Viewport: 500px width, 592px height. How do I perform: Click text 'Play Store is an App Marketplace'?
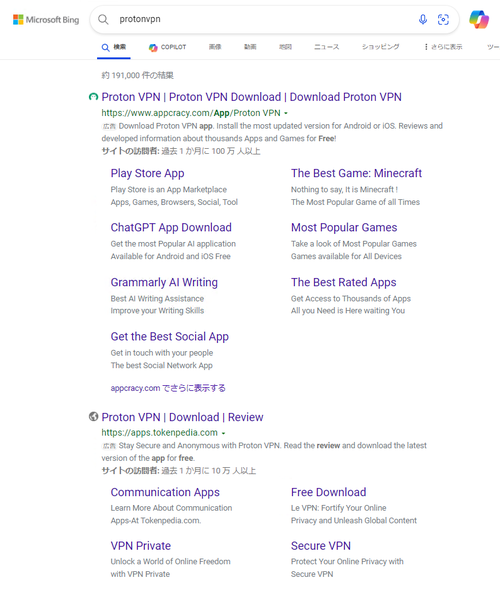[x=168, y=190]
